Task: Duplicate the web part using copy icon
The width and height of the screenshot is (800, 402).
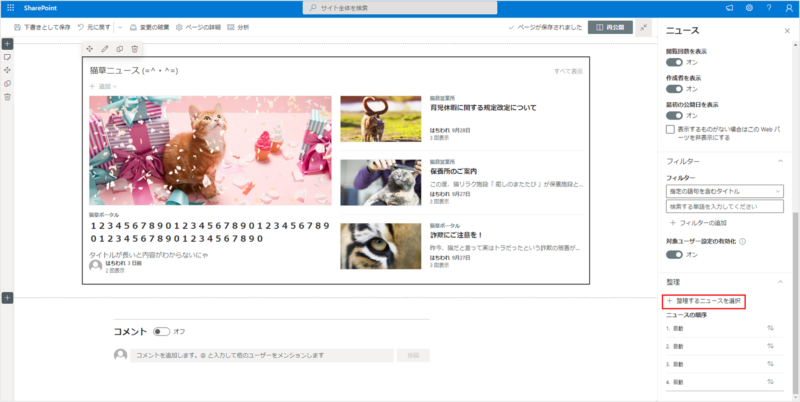Action: pyautogui.click(x=120, y=48)
